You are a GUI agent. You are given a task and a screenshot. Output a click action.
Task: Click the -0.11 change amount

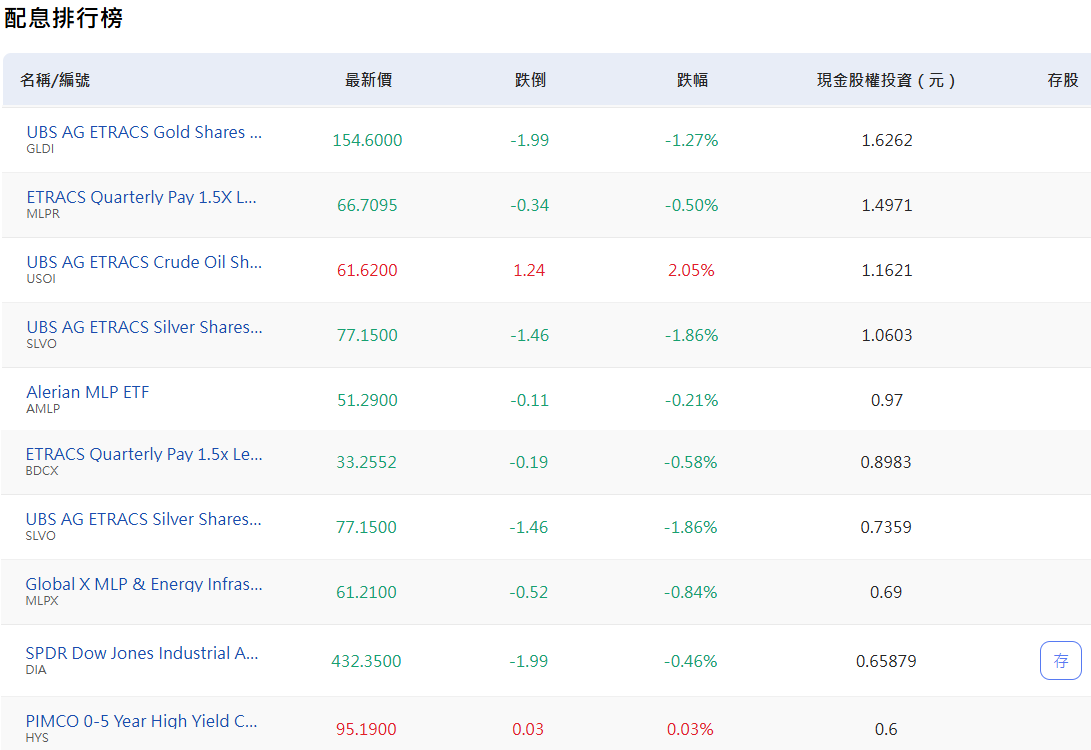[x=529, y=401]
